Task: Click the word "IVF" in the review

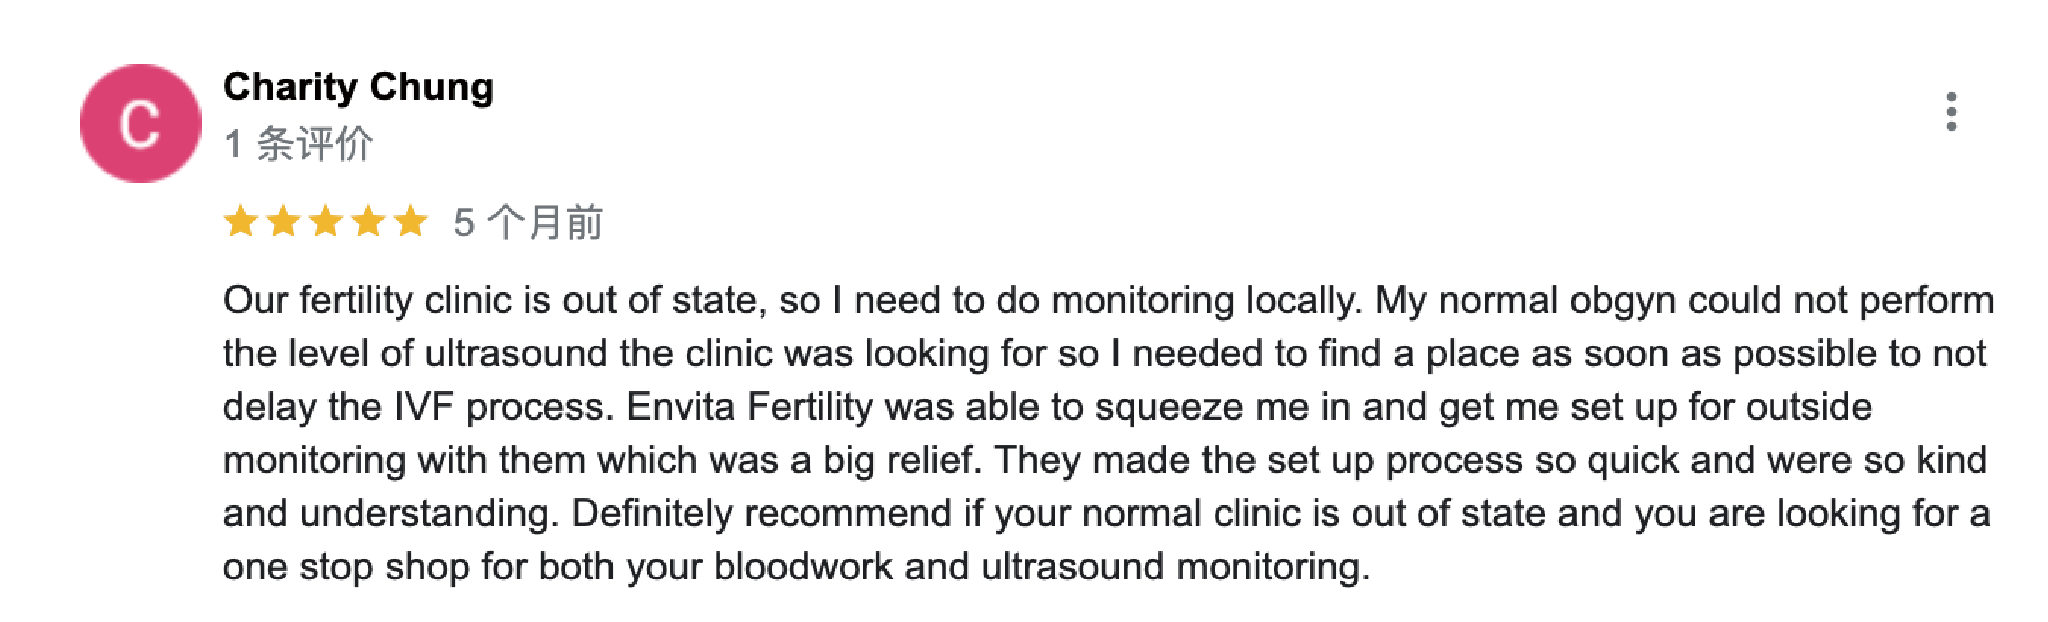Action: pos(424,407)
